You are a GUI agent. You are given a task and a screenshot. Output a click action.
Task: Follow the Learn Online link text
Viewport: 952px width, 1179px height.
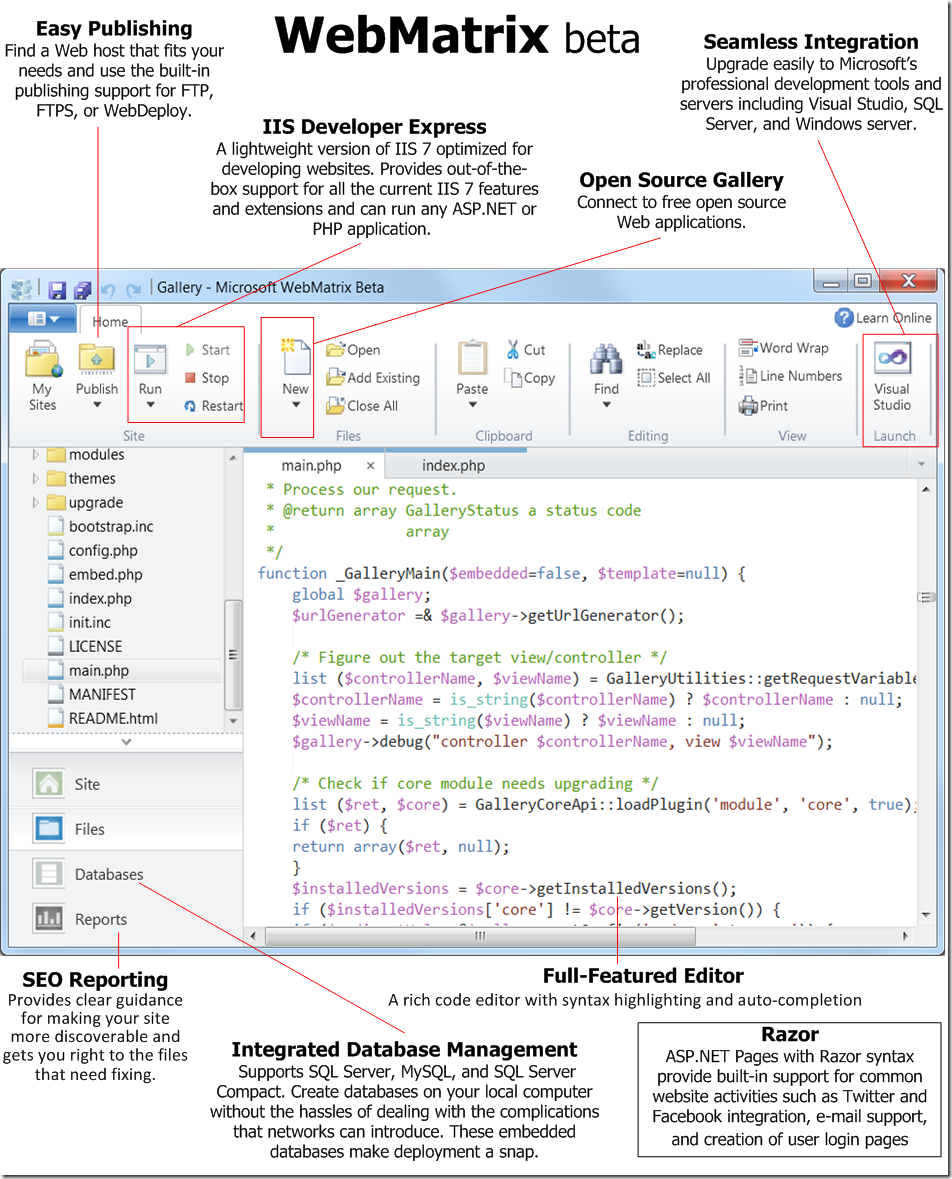[x=893, y=318]
